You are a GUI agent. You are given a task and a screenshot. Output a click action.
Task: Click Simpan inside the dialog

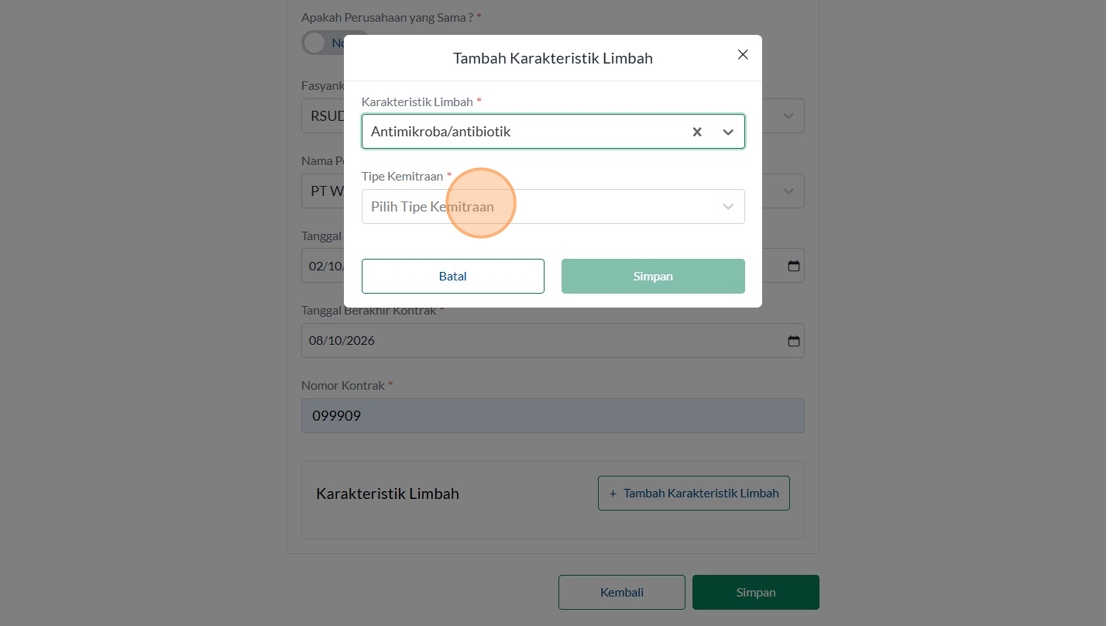(x=653, y=276)
